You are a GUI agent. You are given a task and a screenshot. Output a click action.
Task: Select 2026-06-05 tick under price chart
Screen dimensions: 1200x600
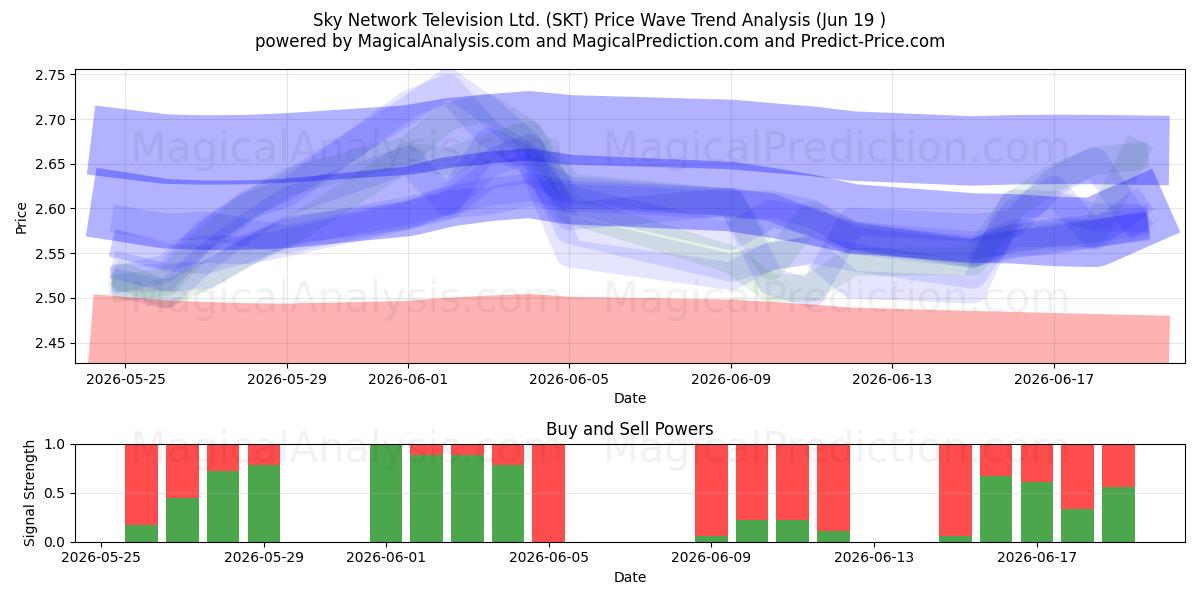pos(569,379)
